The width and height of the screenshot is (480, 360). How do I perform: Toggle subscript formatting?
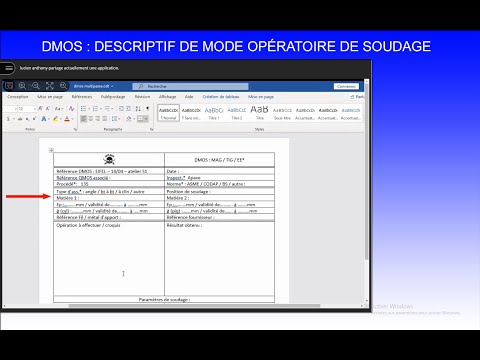[x=27, y=119]
